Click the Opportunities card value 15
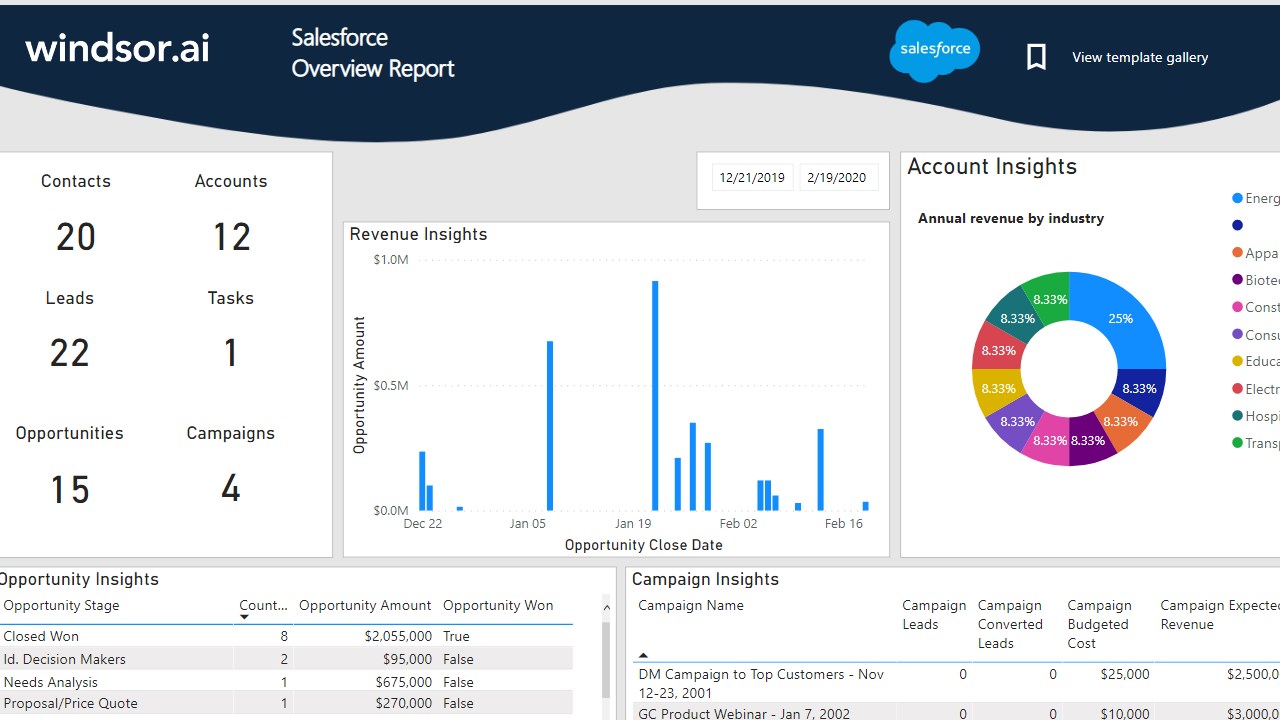This screenshot has height=720, width=1280. click(x=70, y=489)
